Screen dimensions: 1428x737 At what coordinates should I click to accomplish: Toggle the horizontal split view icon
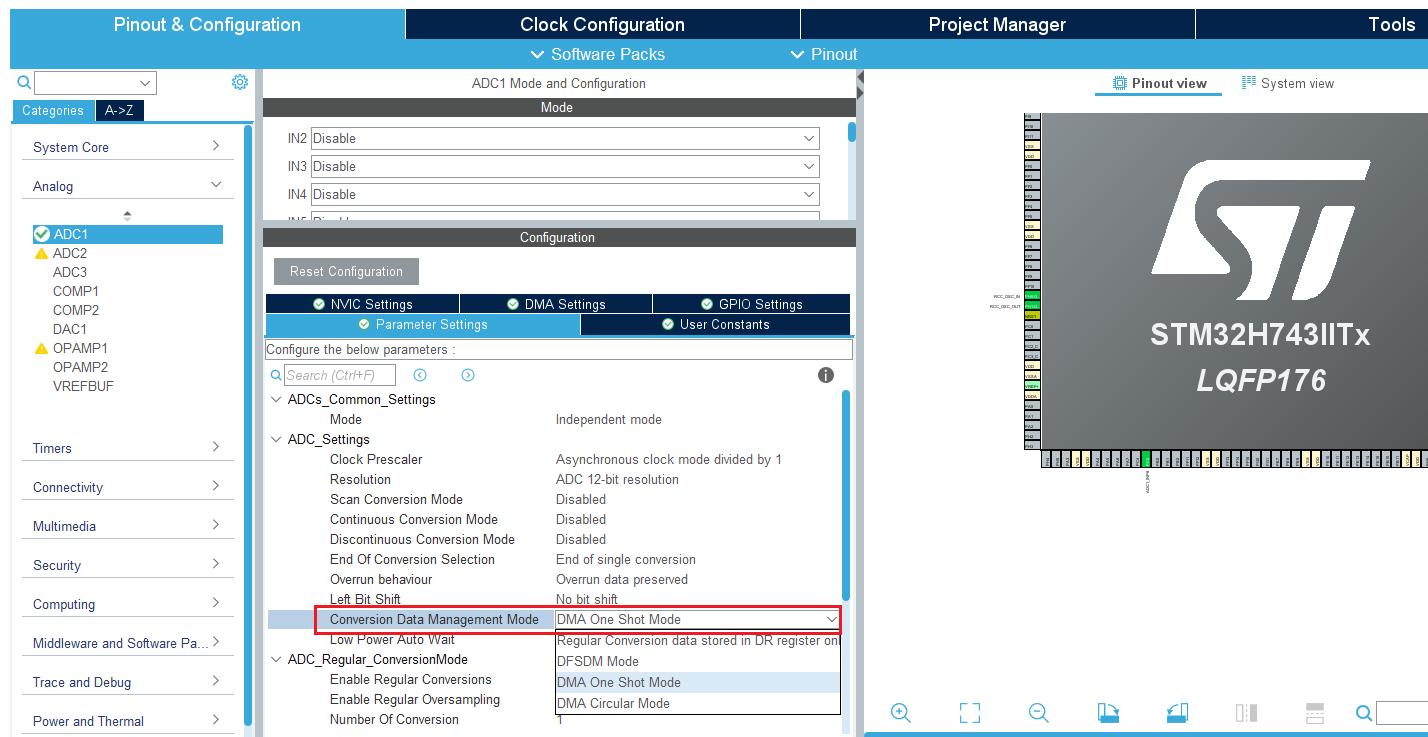1315,713
